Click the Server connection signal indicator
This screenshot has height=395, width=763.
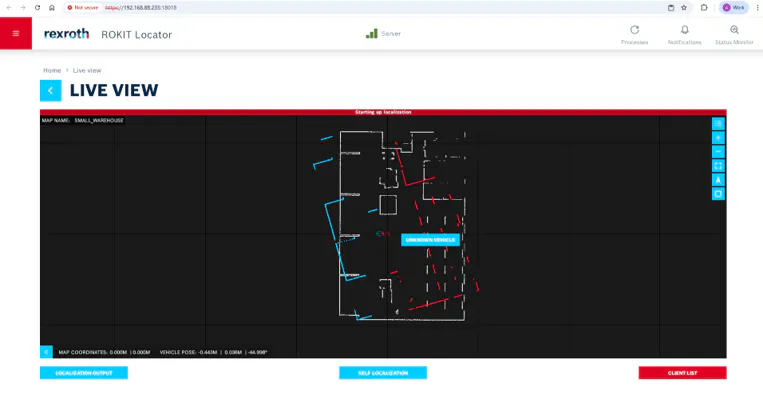tap(371, 33)
